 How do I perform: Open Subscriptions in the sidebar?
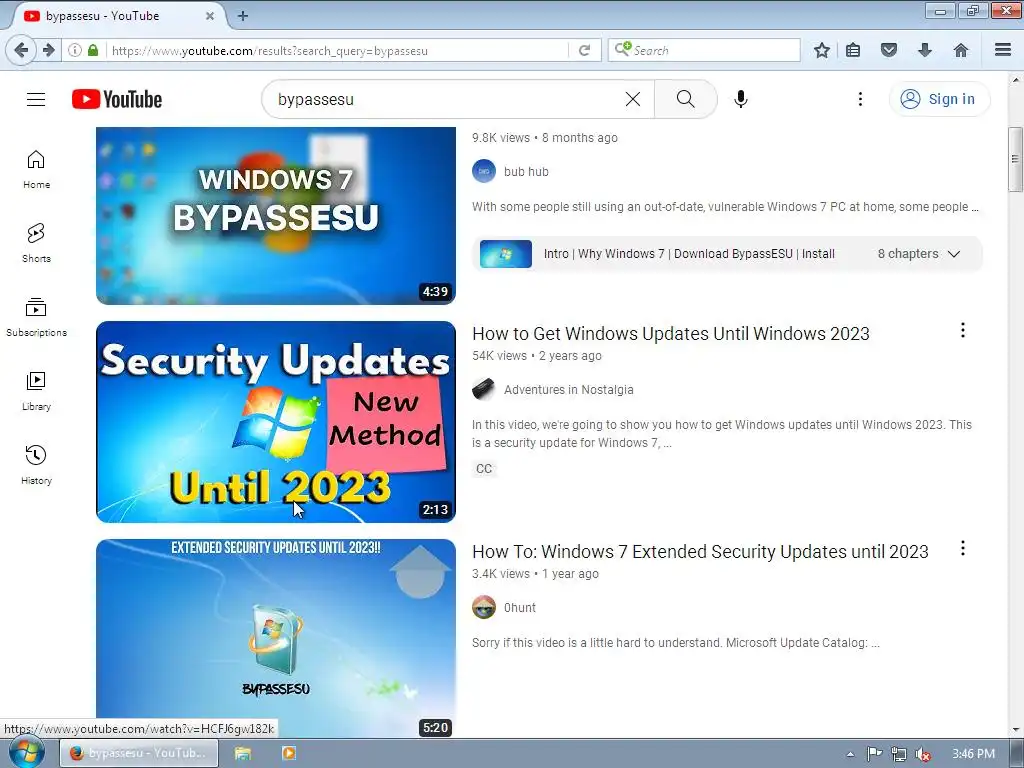(36, 317)
